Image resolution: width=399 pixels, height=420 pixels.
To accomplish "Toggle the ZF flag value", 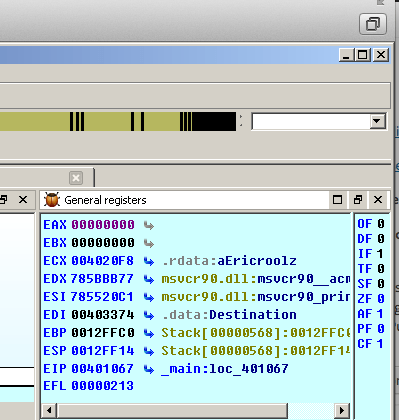I will [x=381, y=299].
